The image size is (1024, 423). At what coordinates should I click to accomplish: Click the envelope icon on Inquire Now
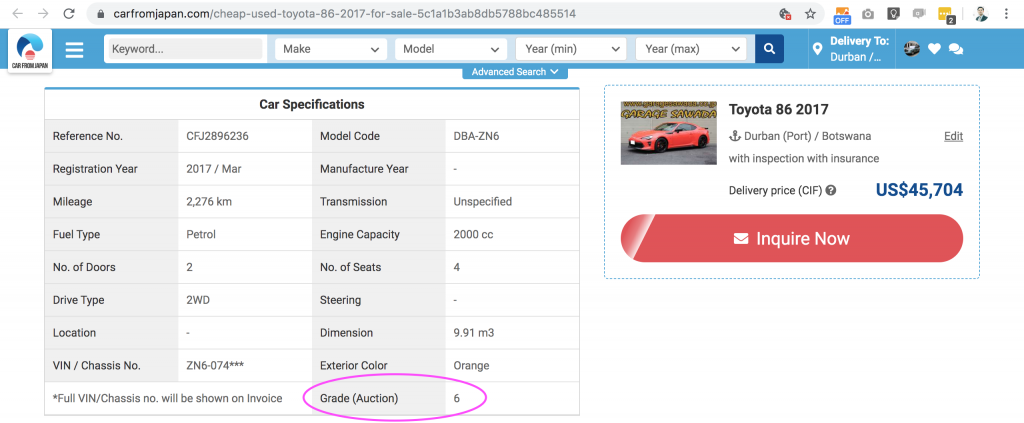coord(741,239)
